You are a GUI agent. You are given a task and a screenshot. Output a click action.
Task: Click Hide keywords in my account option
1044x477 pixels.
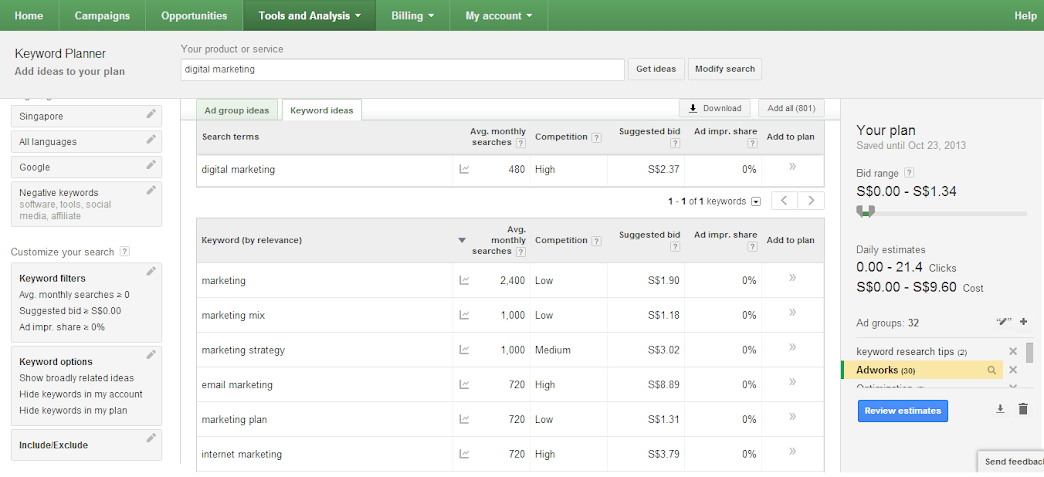pyautogui.click(x=81, y=394)
